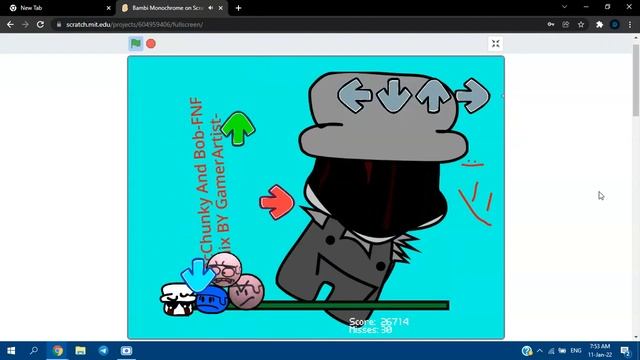The width and height of the screenshot is (640, 360).
Task: Click the site lock icon in address bar
Action: (x=59, y=24)
